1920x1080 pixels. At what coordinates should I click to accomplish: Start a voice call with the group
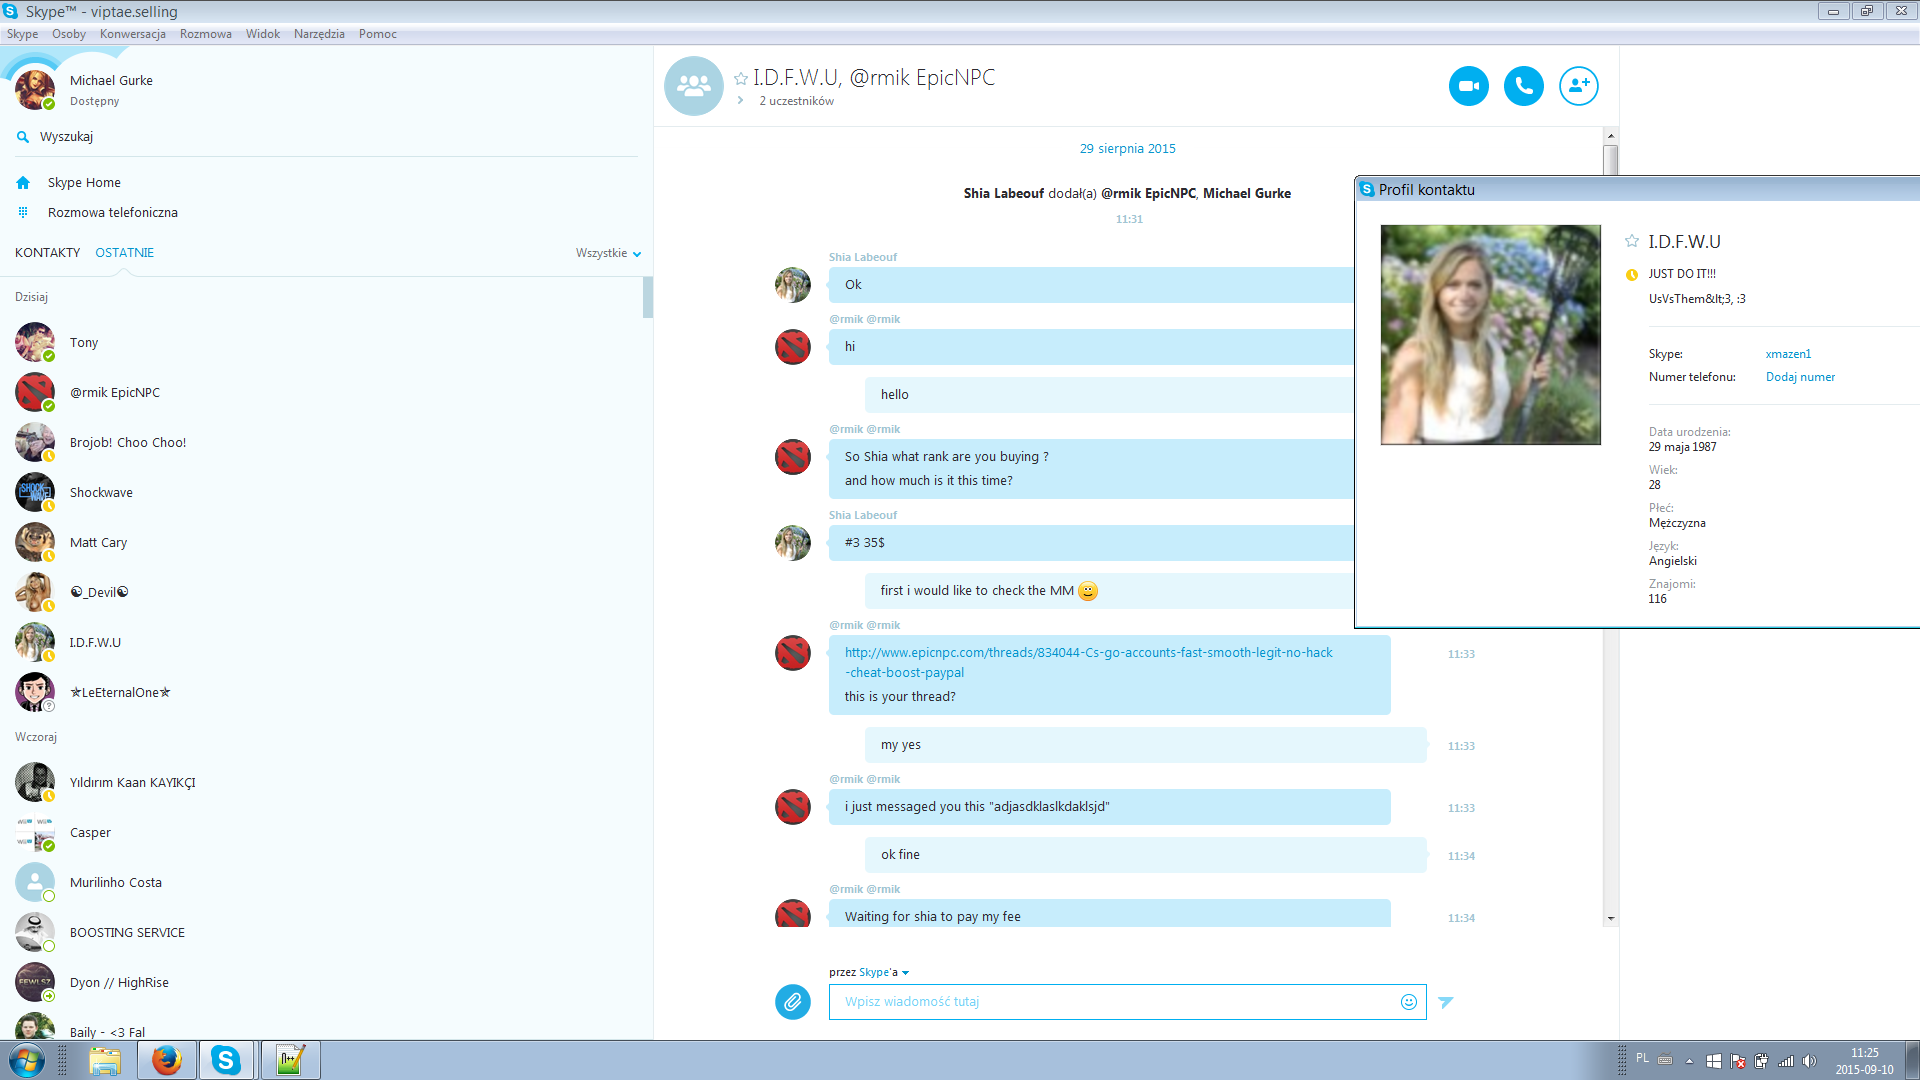[x=1523, y=86]
